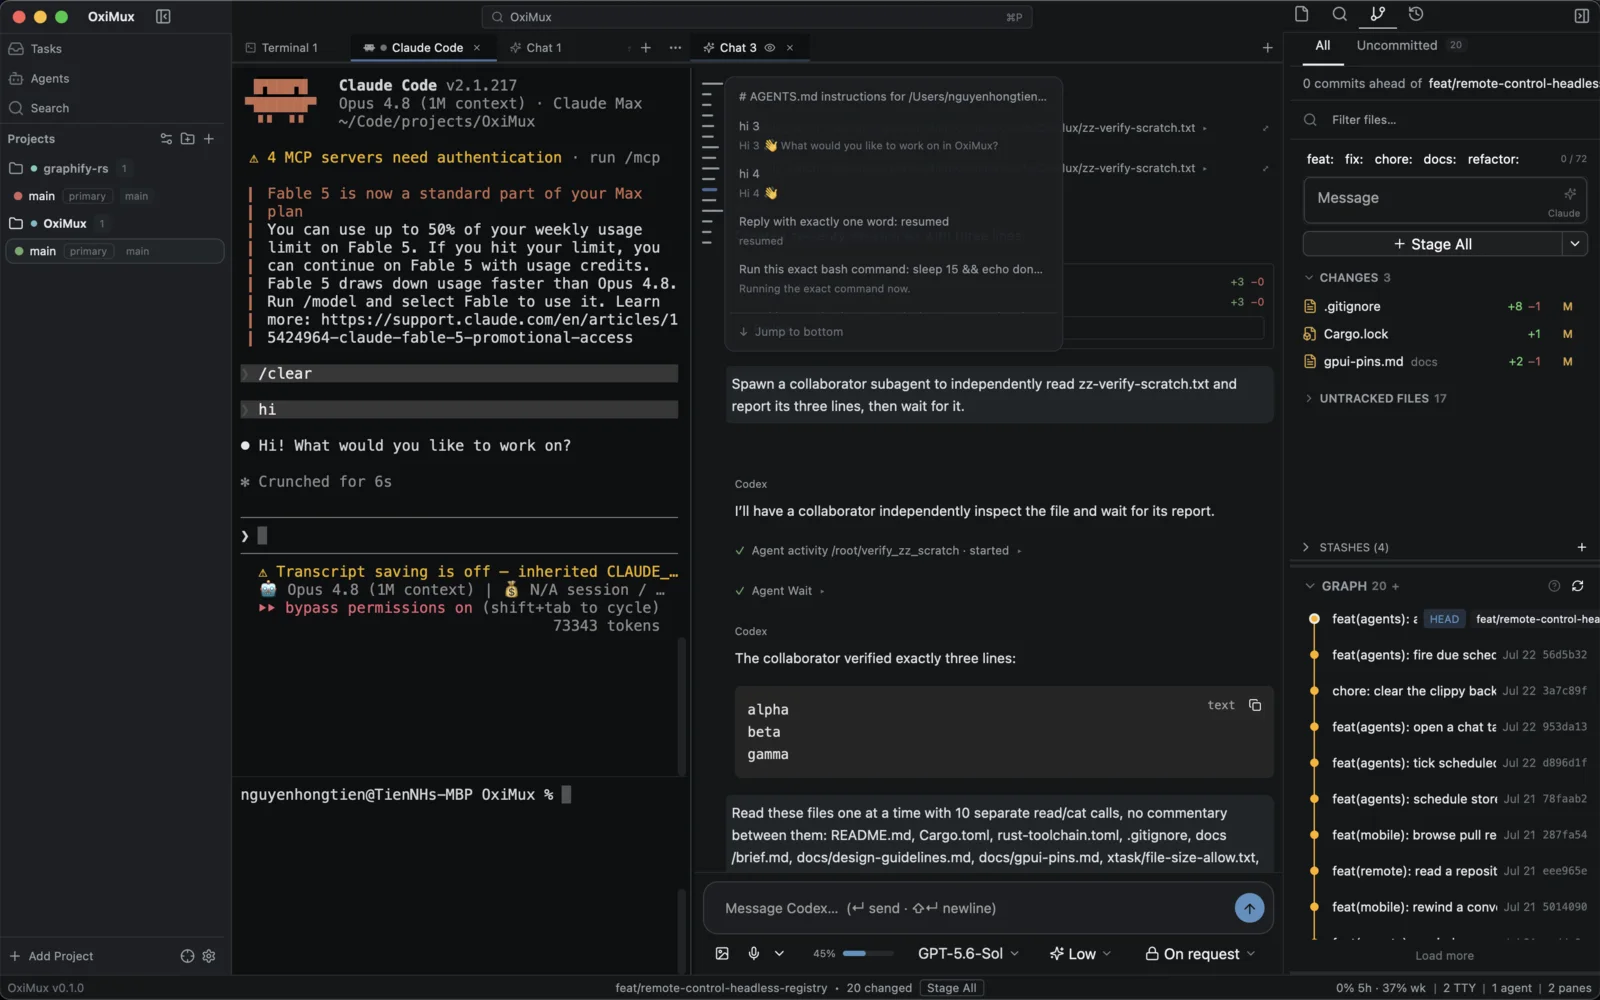Collapse the right sidebar panel icon
Screen dimensions: 1600x1000
coord(1581,16)
